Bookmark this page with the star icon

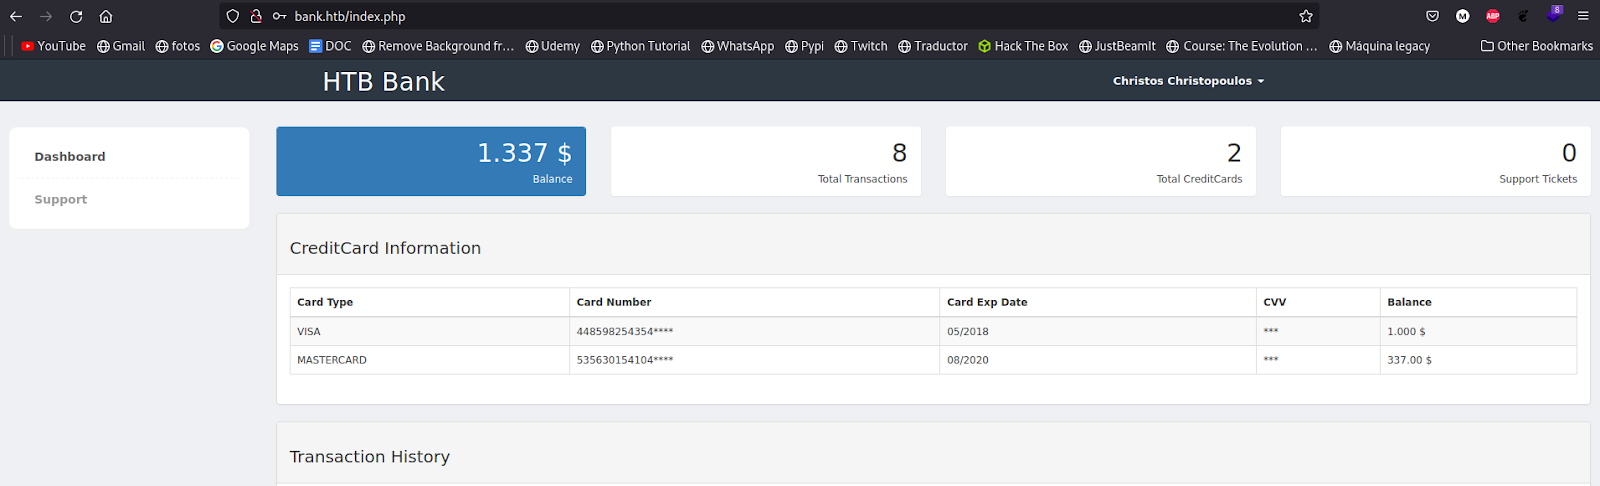(1306, 16)
